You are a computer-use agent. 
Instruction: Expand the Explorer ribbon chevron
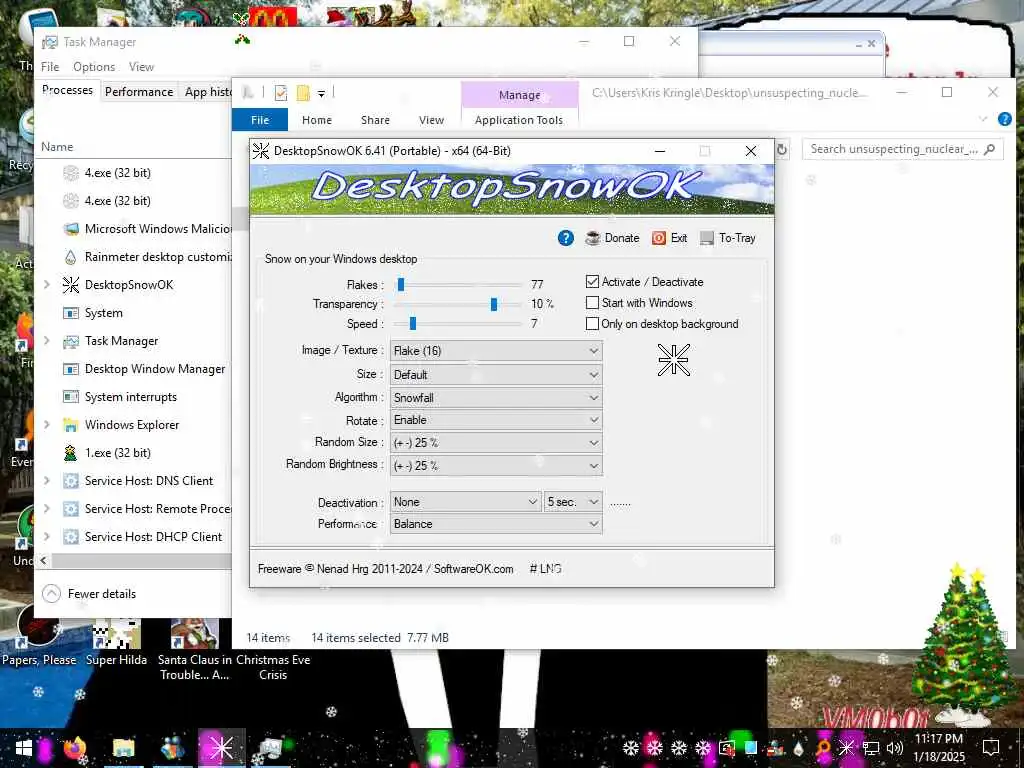point(983,119)
